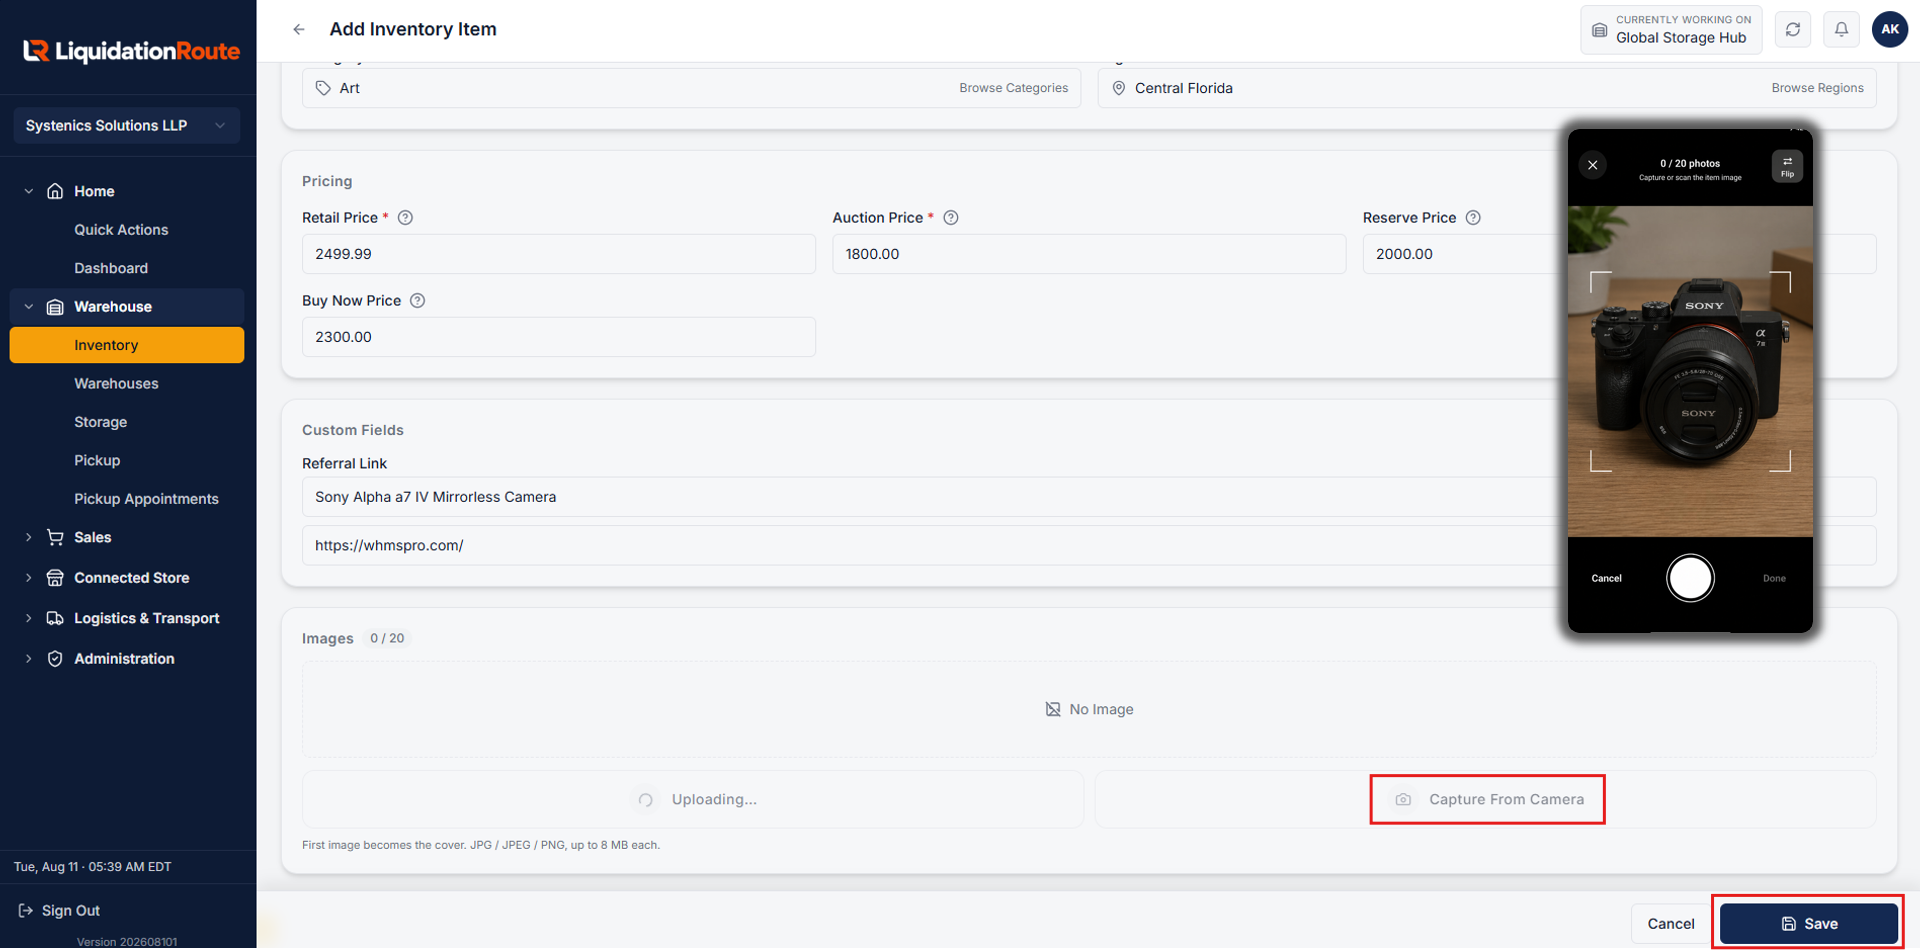The image size is (1920, 950).
Task: Expand the Logistics & Transport section
Action: (x=29, y=619)
